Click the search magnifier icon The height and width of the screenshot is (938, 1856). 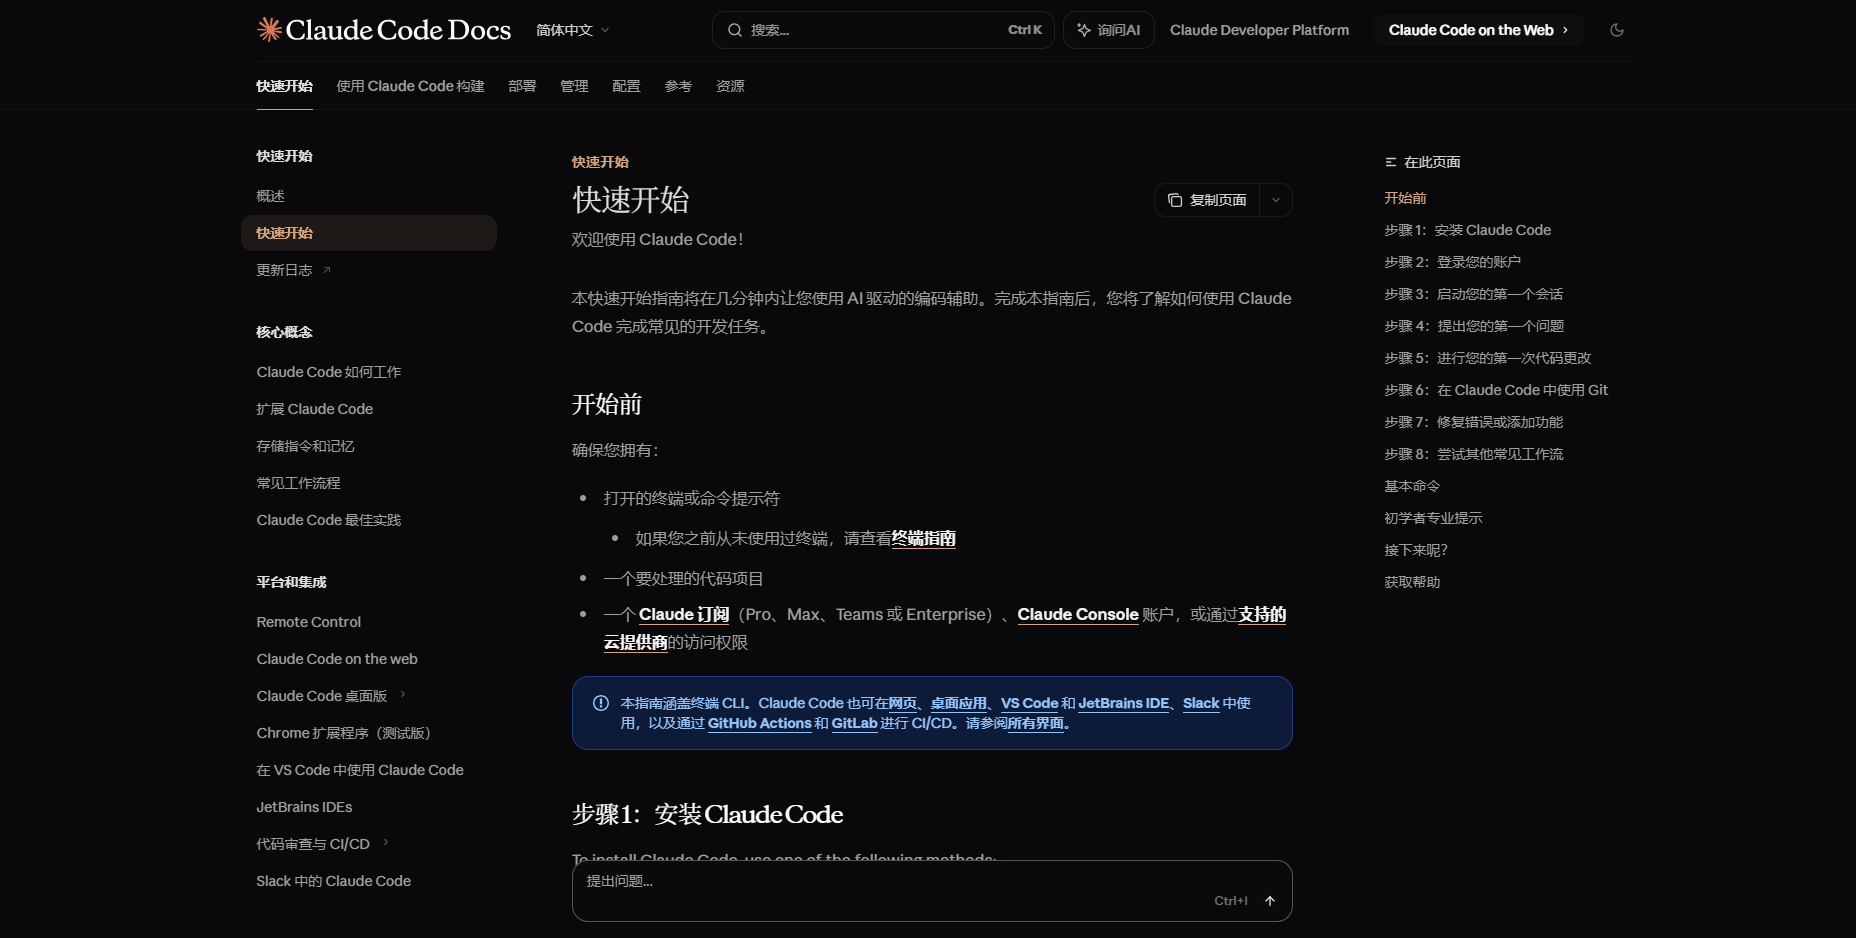pos(735,30)
